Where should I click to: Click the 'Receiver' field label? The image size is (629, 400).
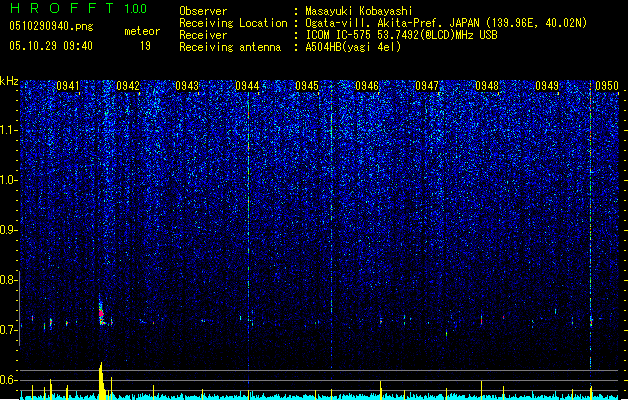point(203,35)
